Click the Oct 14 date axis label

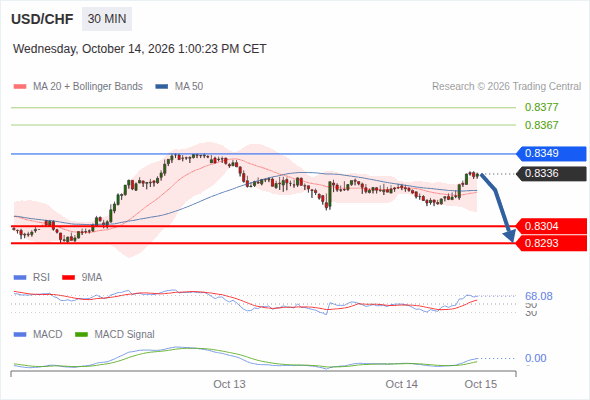[401, 384]
